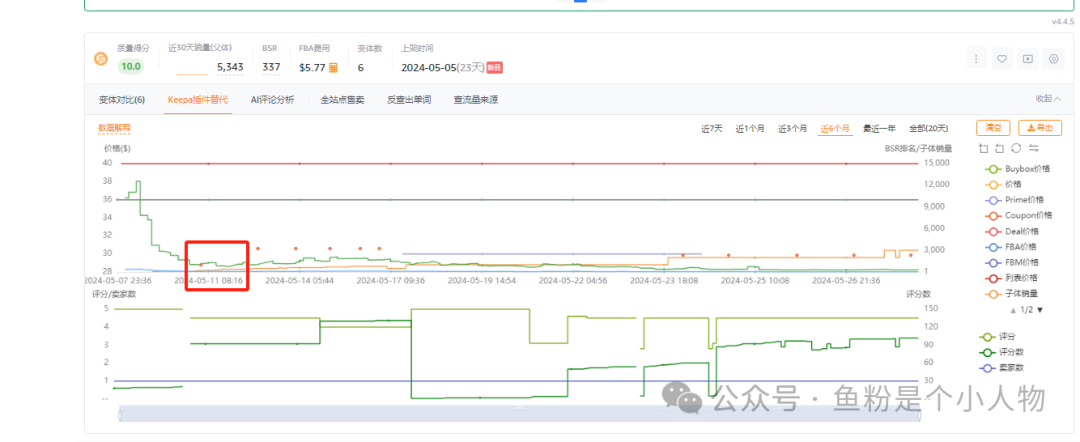1080x442 pixels.
Task: Click the video tutorial play icon
Action: click(x=1027, y=59)
